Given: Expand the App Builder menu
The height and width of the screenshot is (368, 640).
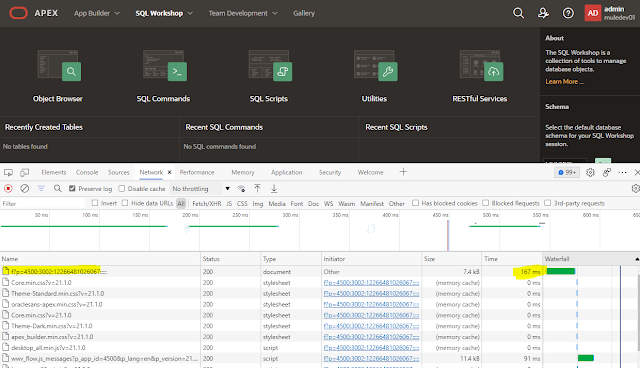Looking at the screenshot, I should (x=97, y=13).
